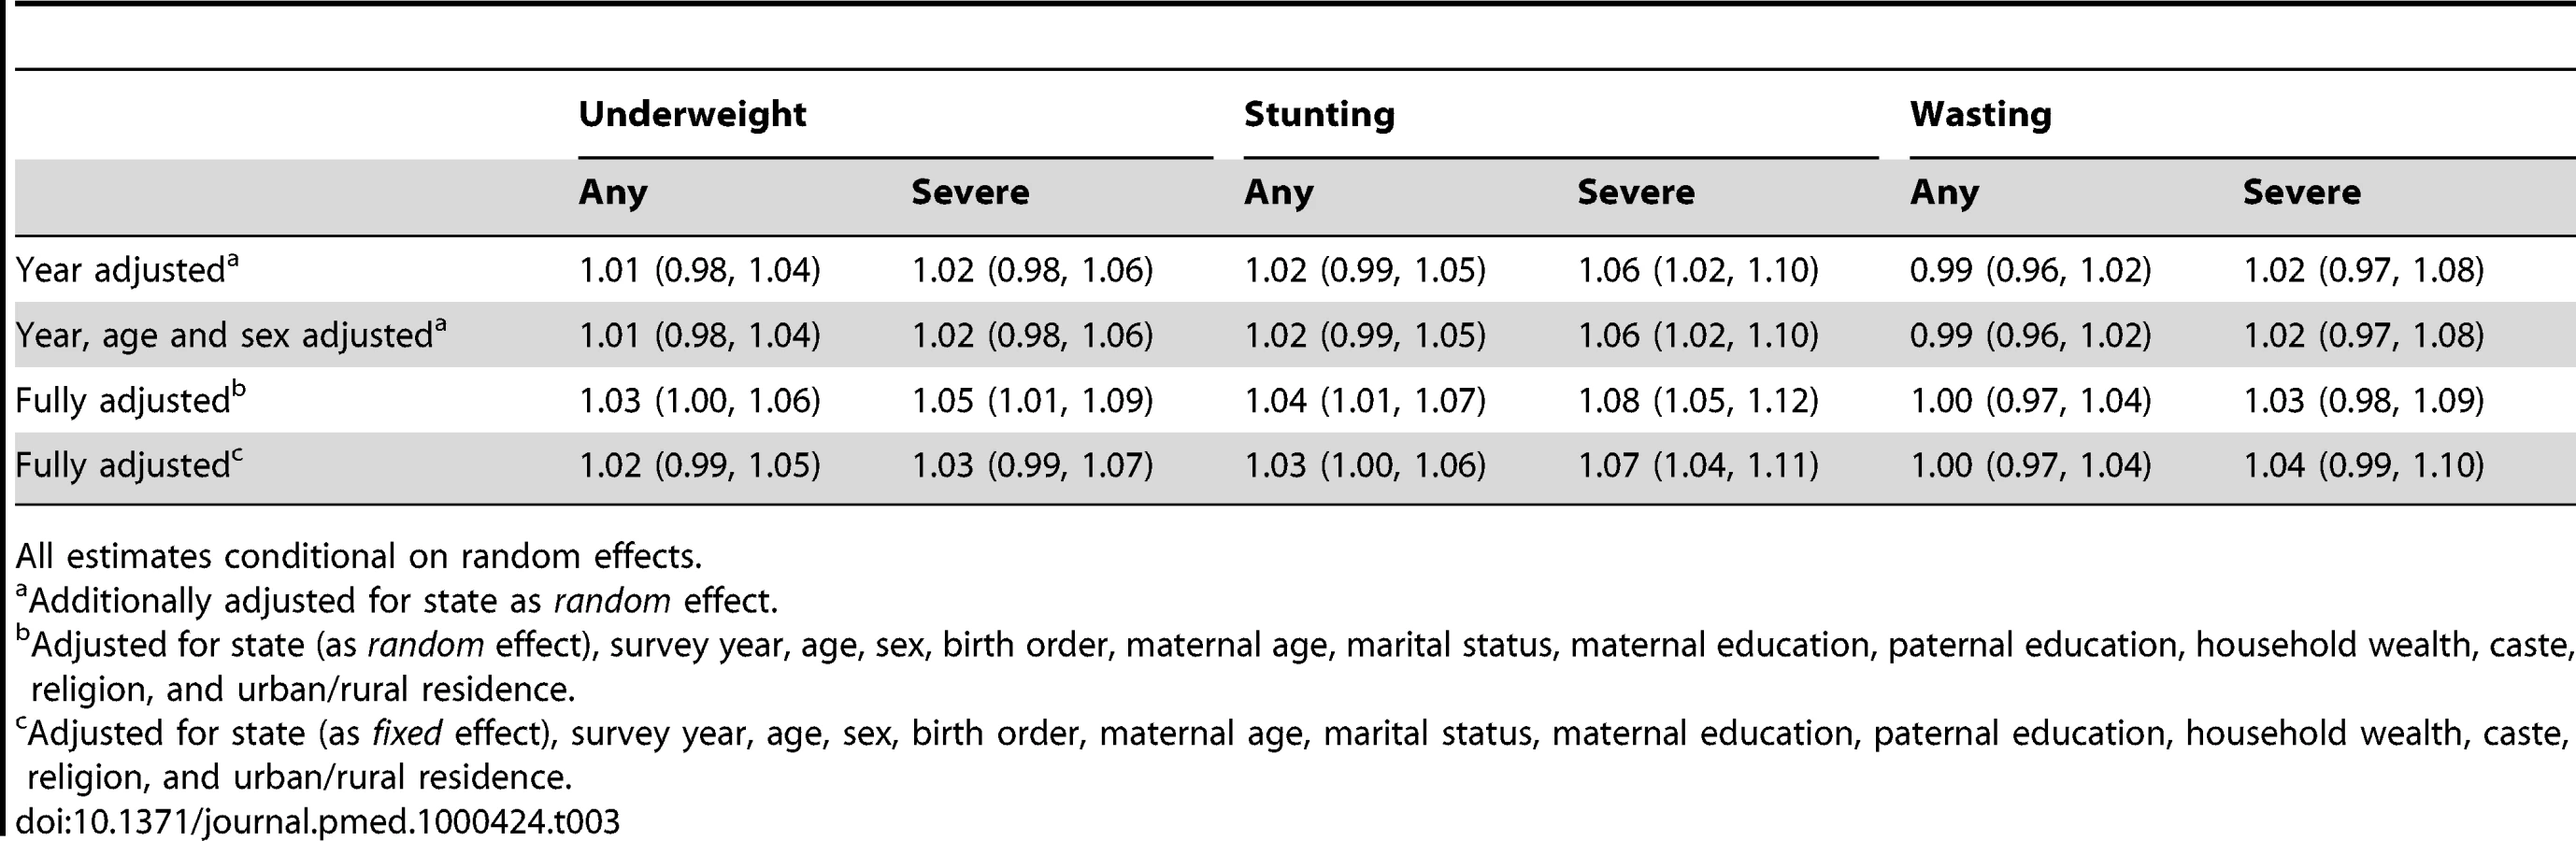Click the Year adjusted row label
2576x841 pixels.
tap(127, 269)
